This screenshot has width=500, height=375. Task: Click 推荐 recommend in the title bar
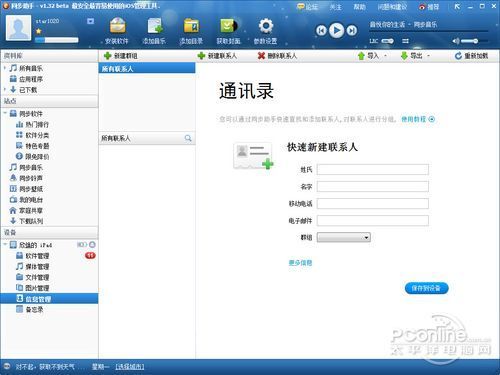click(429, 7)
